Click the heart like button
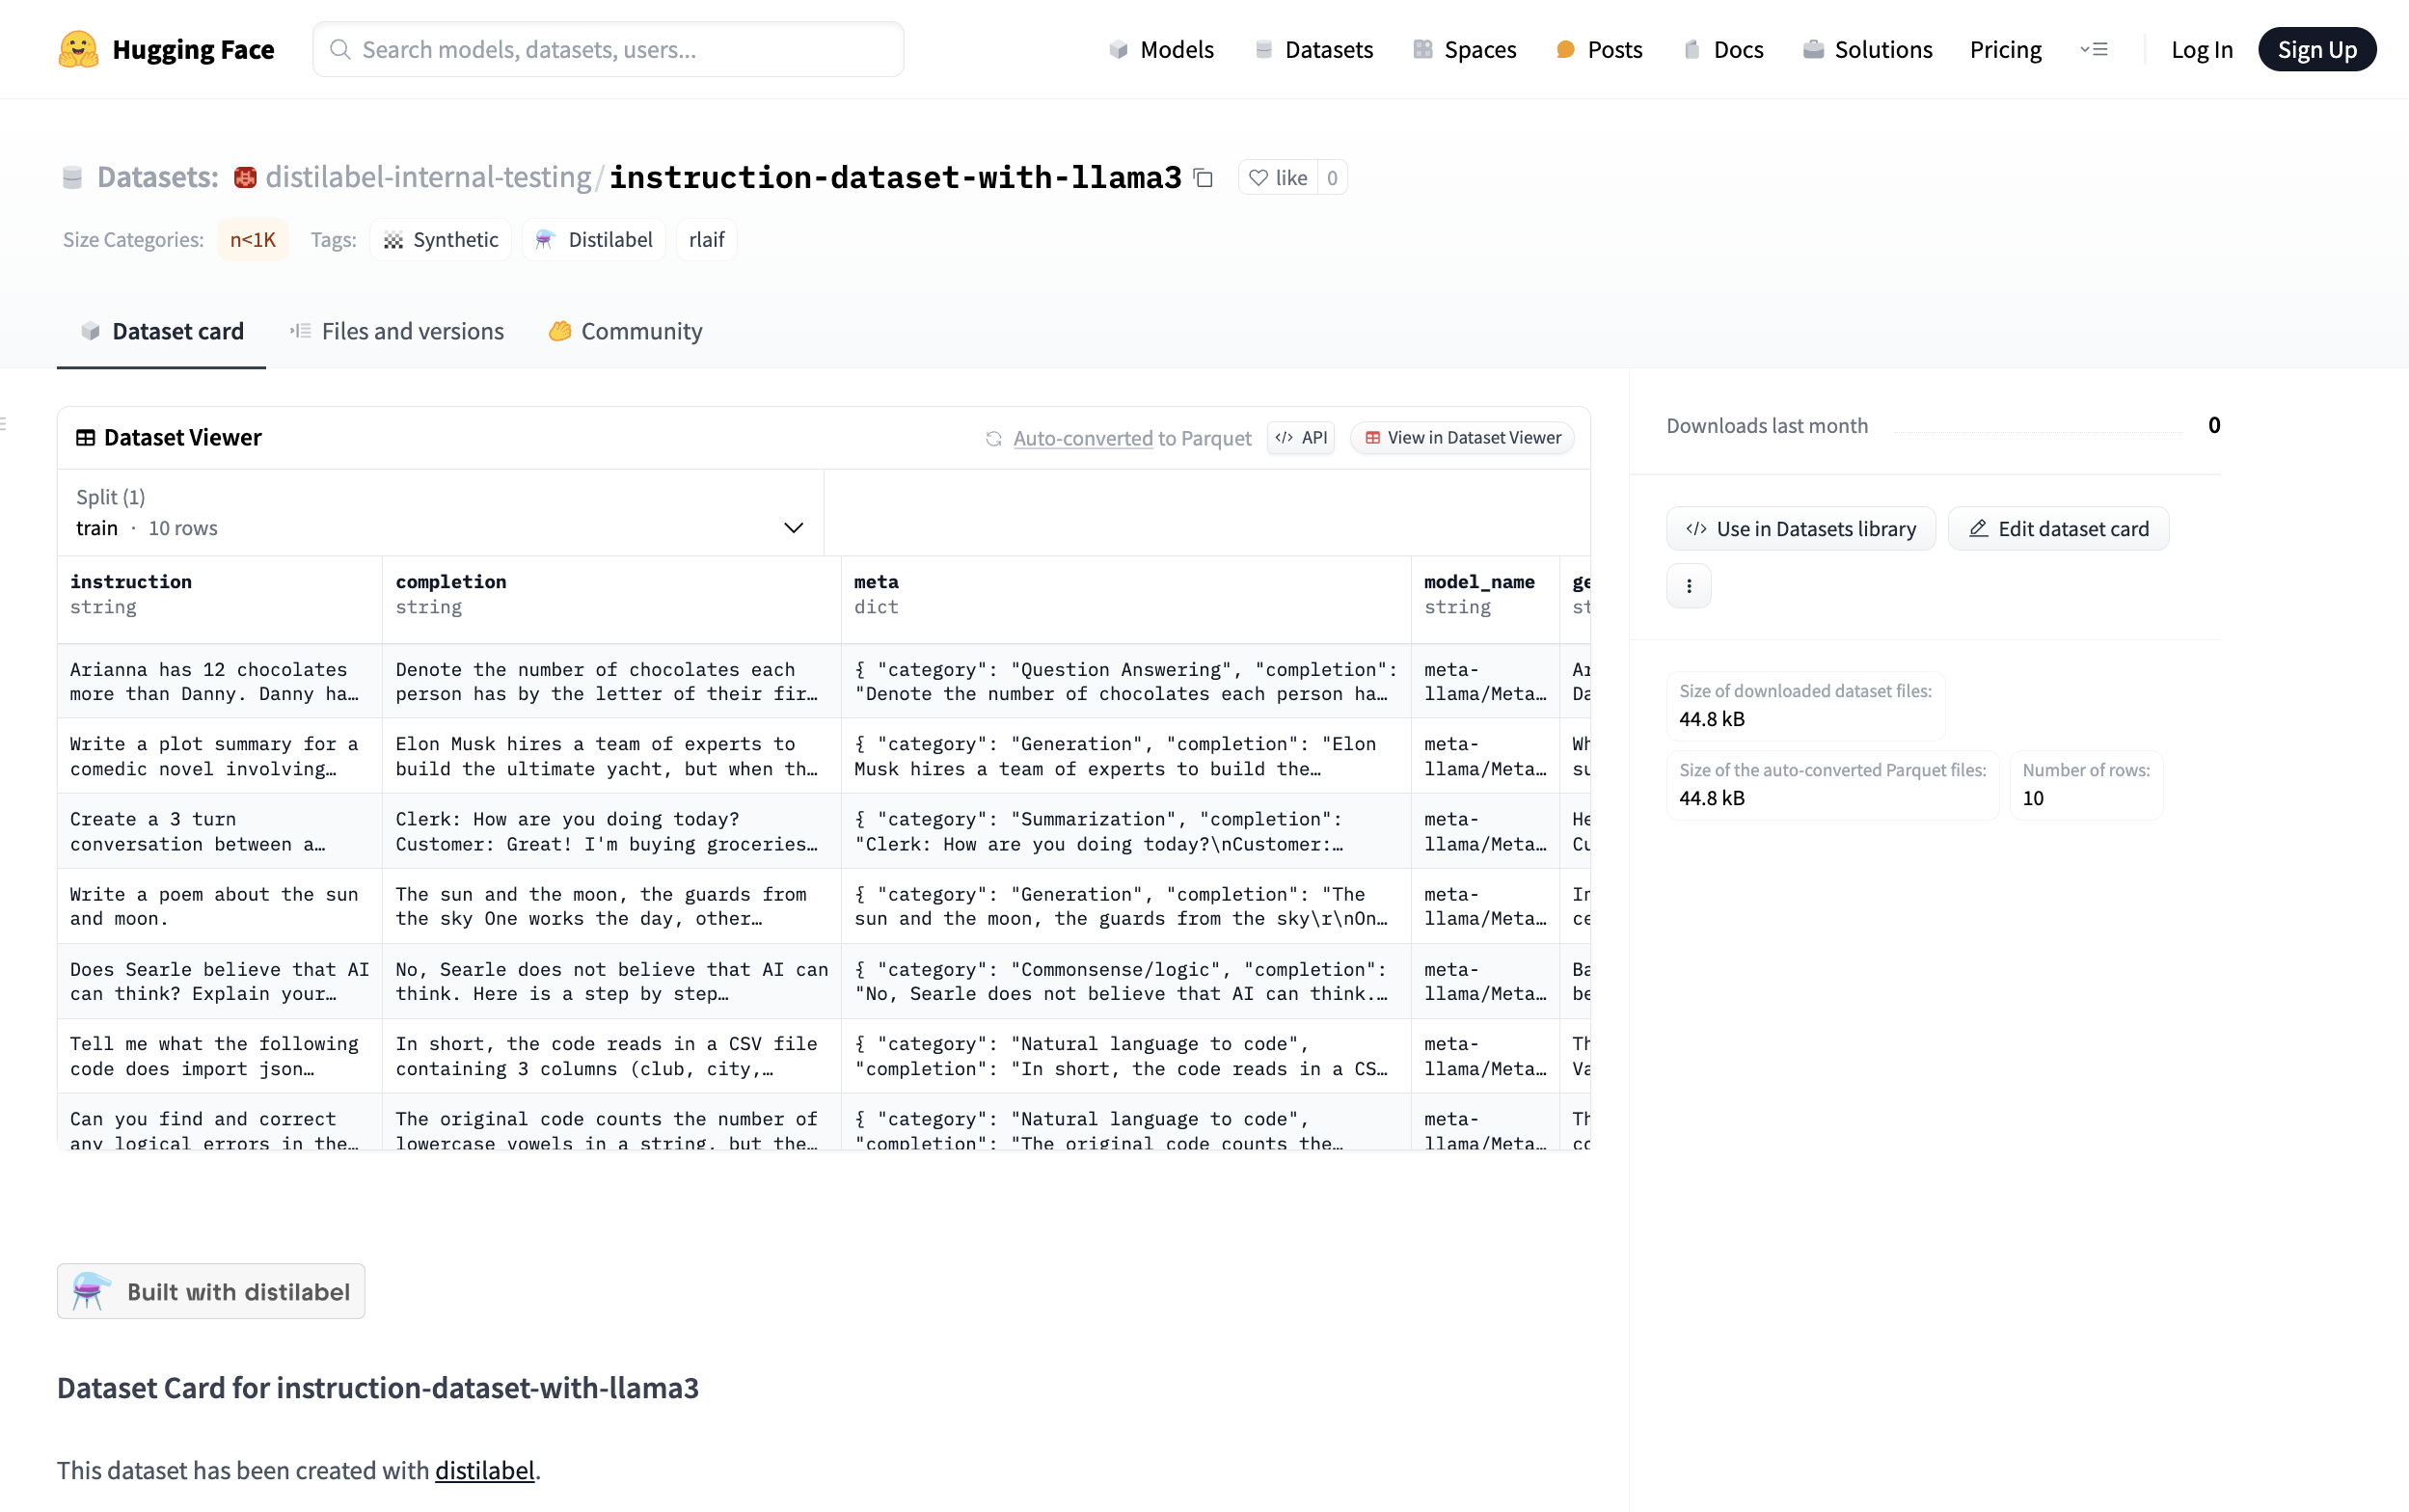The image size is (2409, 1512). 1278,178
